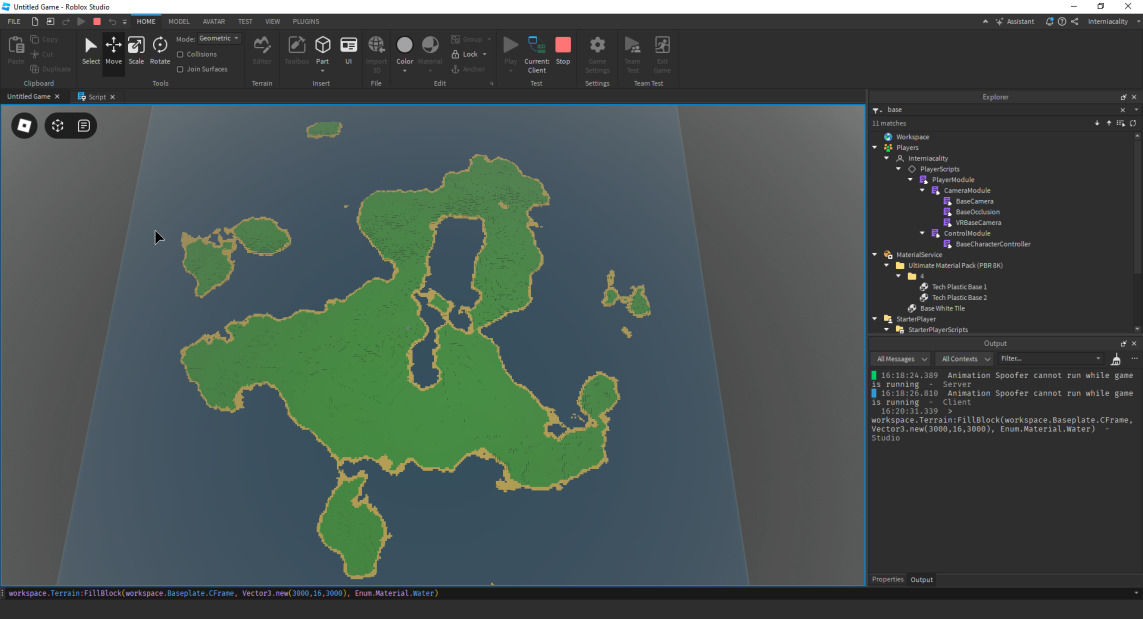Open the Assistant panel
The width and height of the screenshot is (1143, 619).
point(1014,21)
